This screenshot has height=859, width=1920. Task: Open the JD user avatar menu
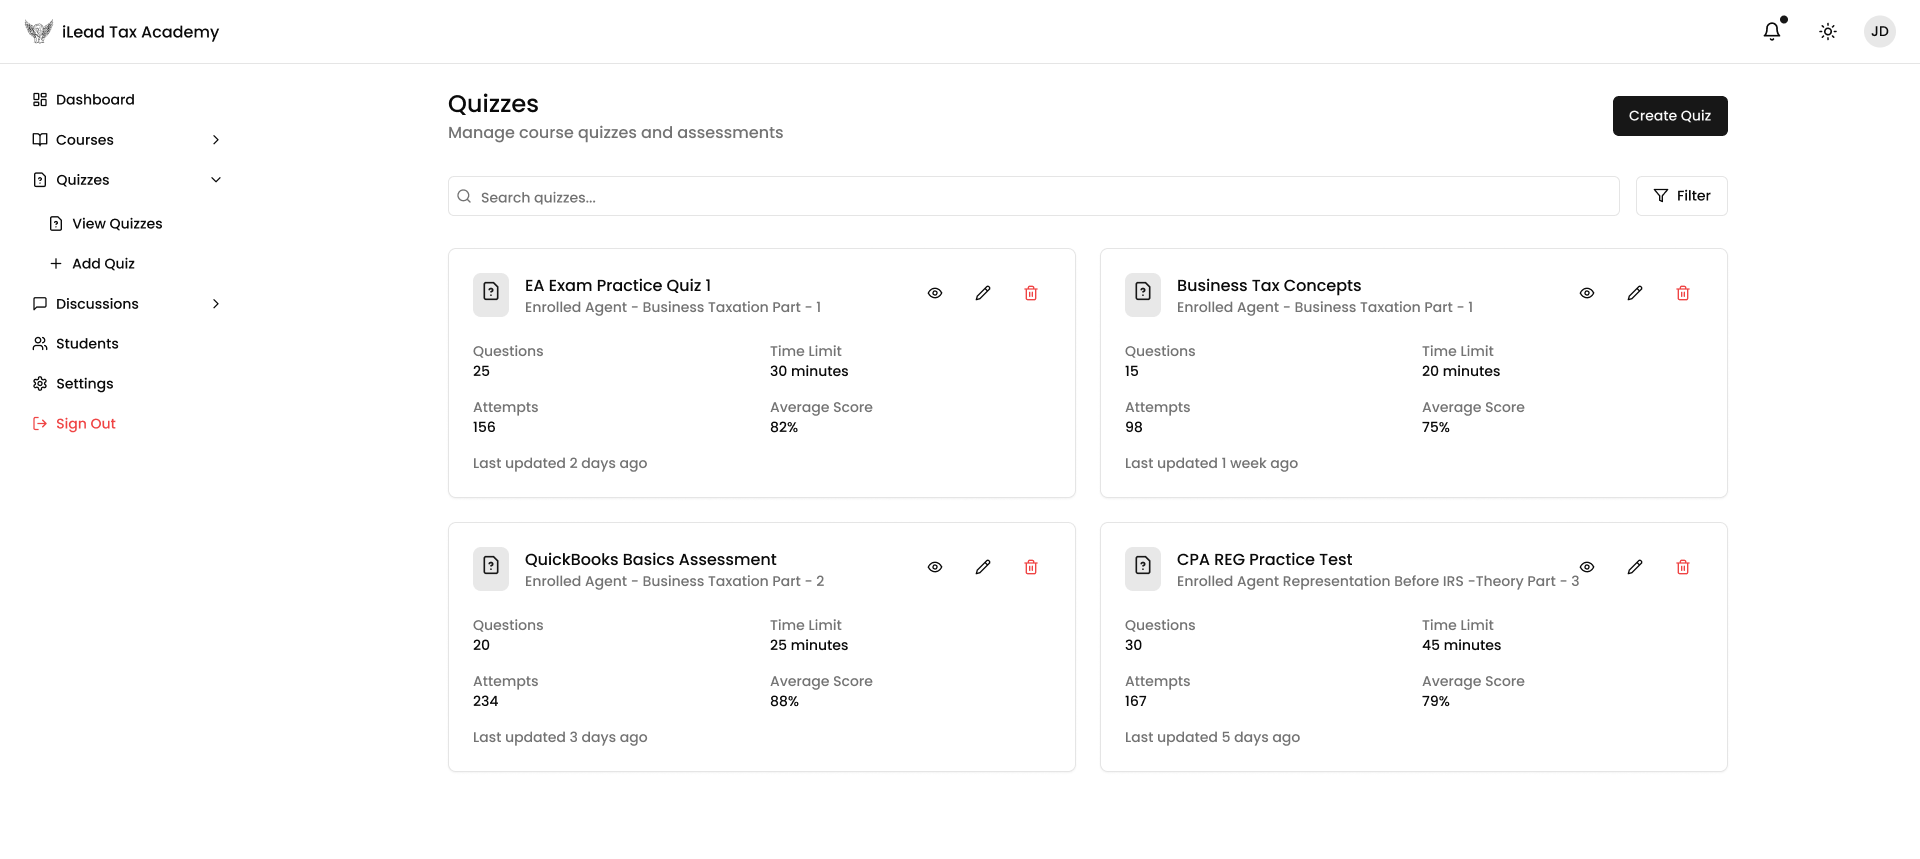tap(1879, 32)
